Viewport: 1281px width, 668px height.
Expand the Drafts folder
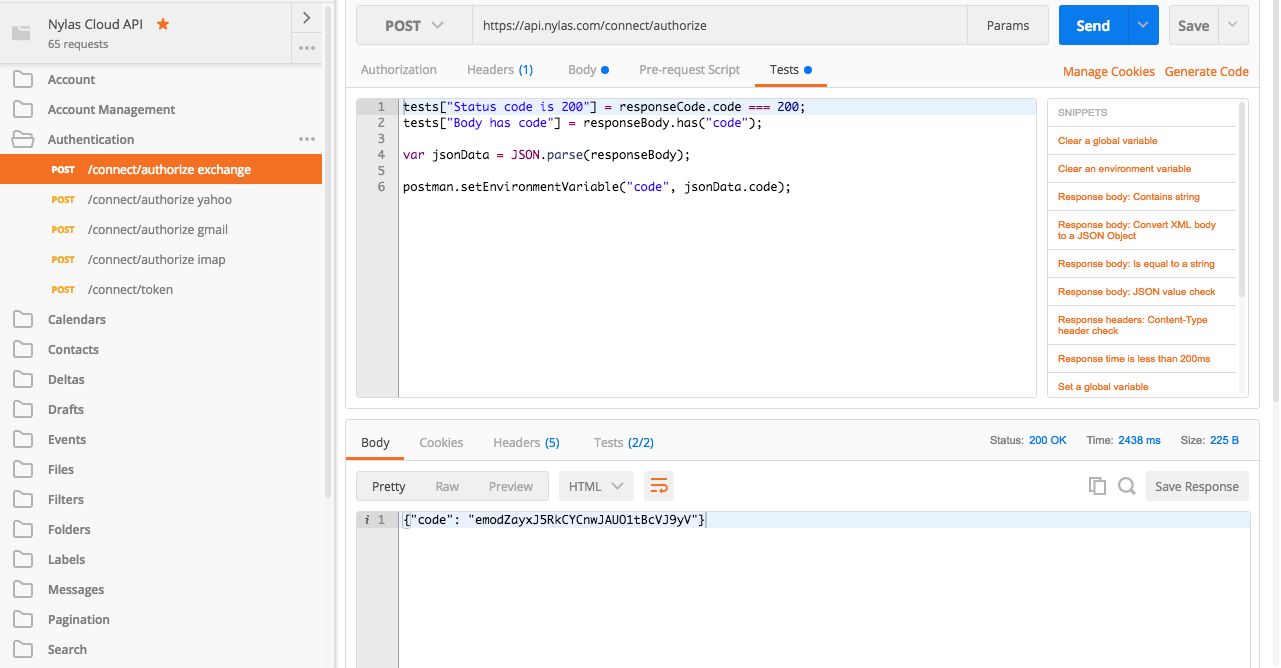(x=161, y=409)
